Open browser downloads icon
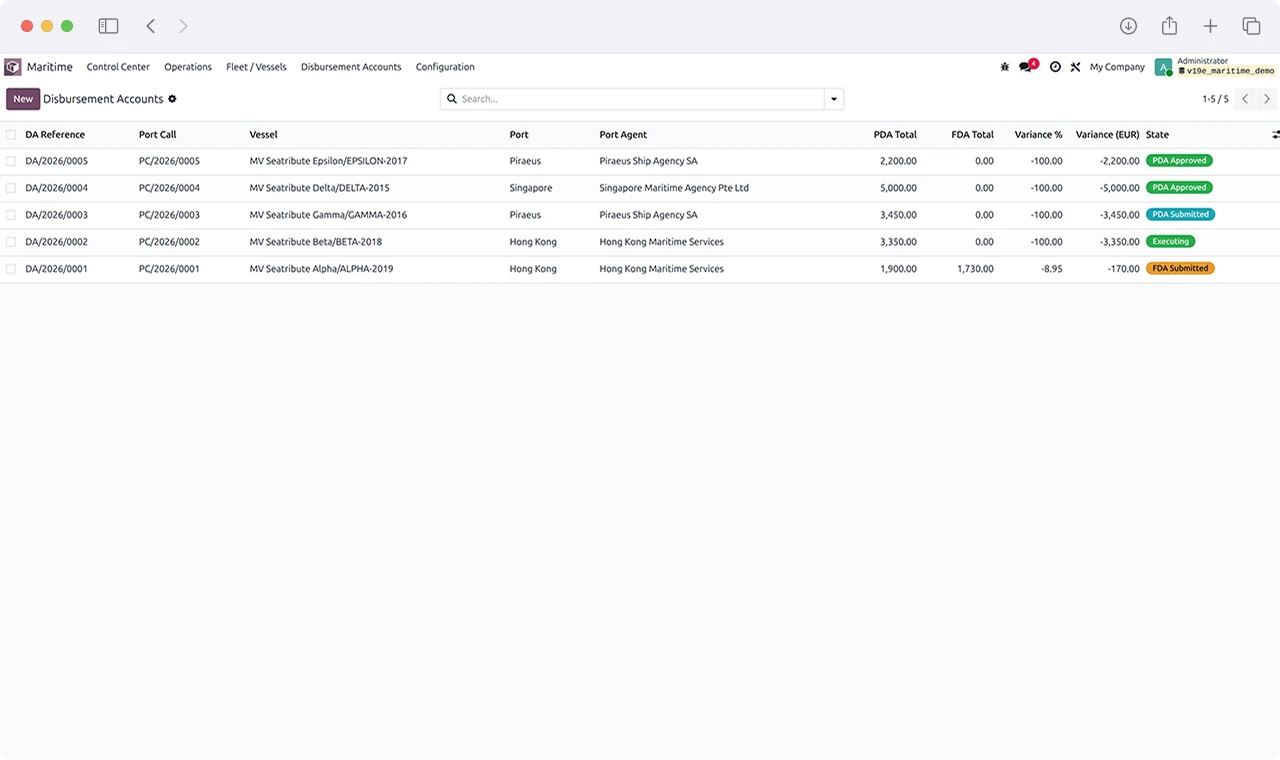This screenshot has width=1280, height=760. point(1128,26)
